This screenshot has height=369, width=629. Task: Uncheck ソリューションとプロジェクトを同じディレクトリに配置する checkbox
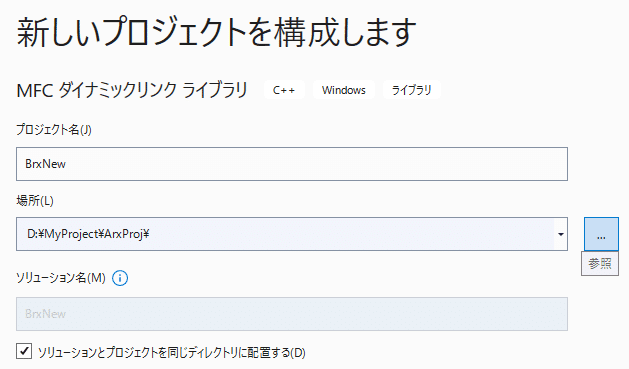tap(24, 351)
